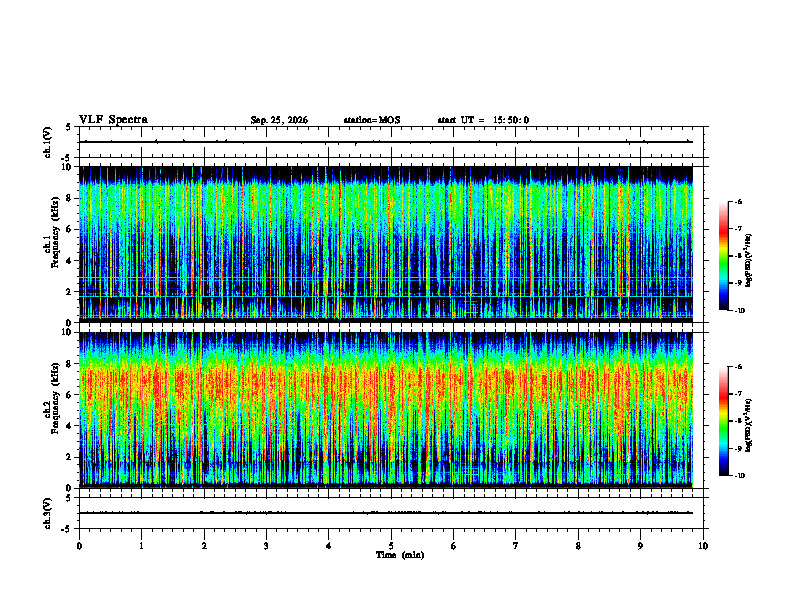Click the Sep. 25, 2026 date label
Image resolution: width=792 pixels, height=612 pixels.
click(x=279, y=120)
